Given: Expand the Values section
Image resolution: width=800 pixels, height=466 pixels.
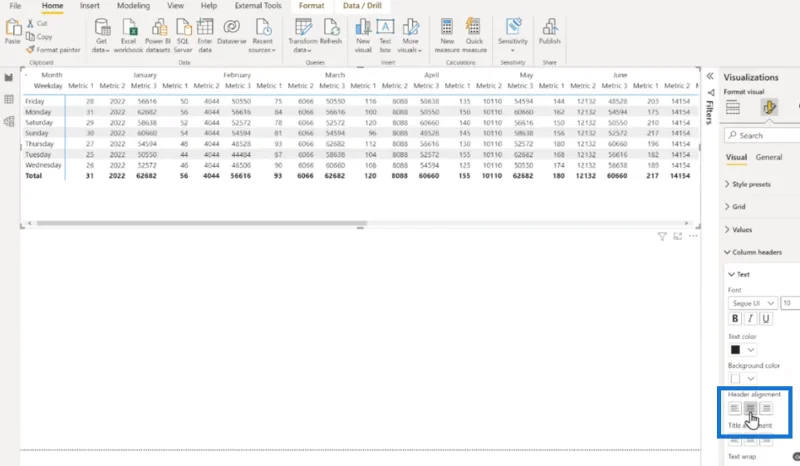Looking at the screenshot, I should click(x=738, y=230).
